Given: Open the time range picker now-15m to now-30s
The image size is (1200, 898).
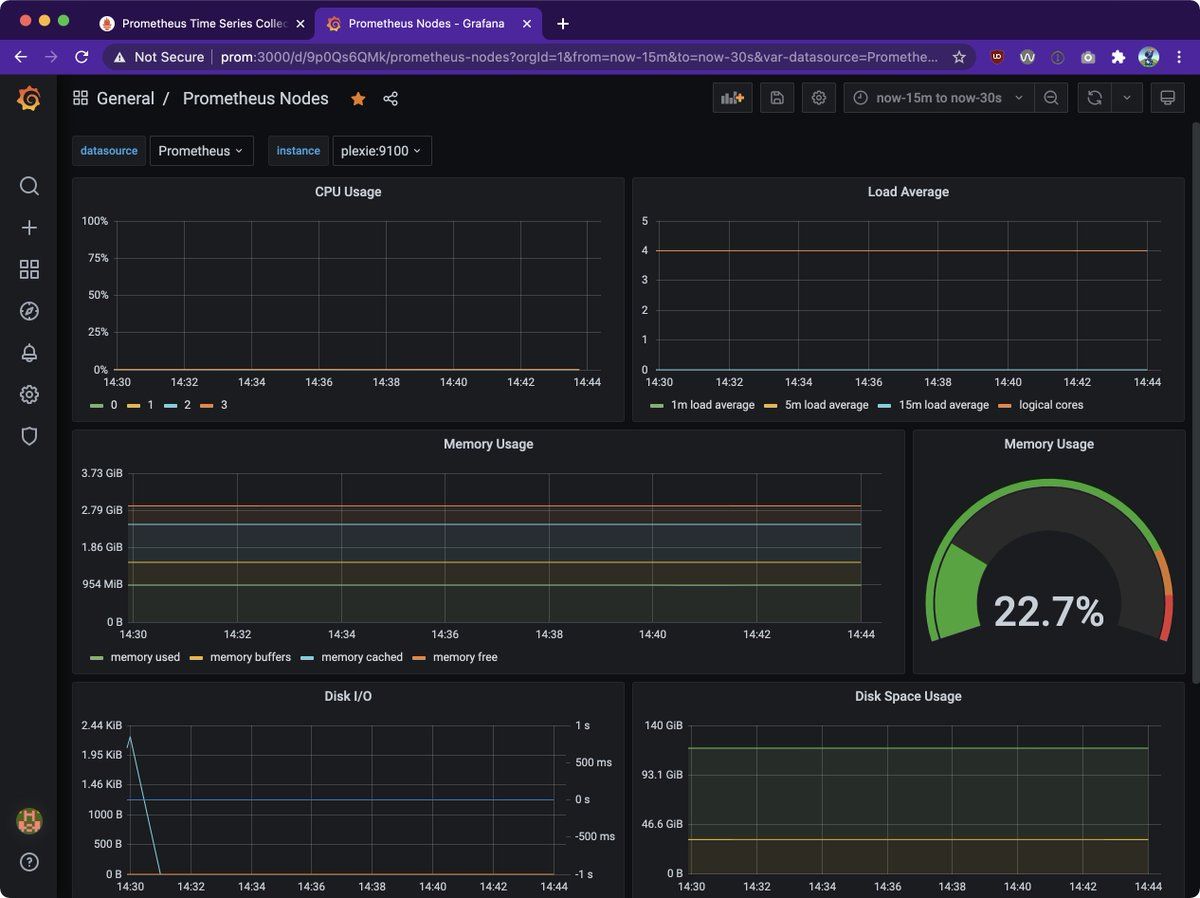Looking at the screenshot, I should 939,98.
